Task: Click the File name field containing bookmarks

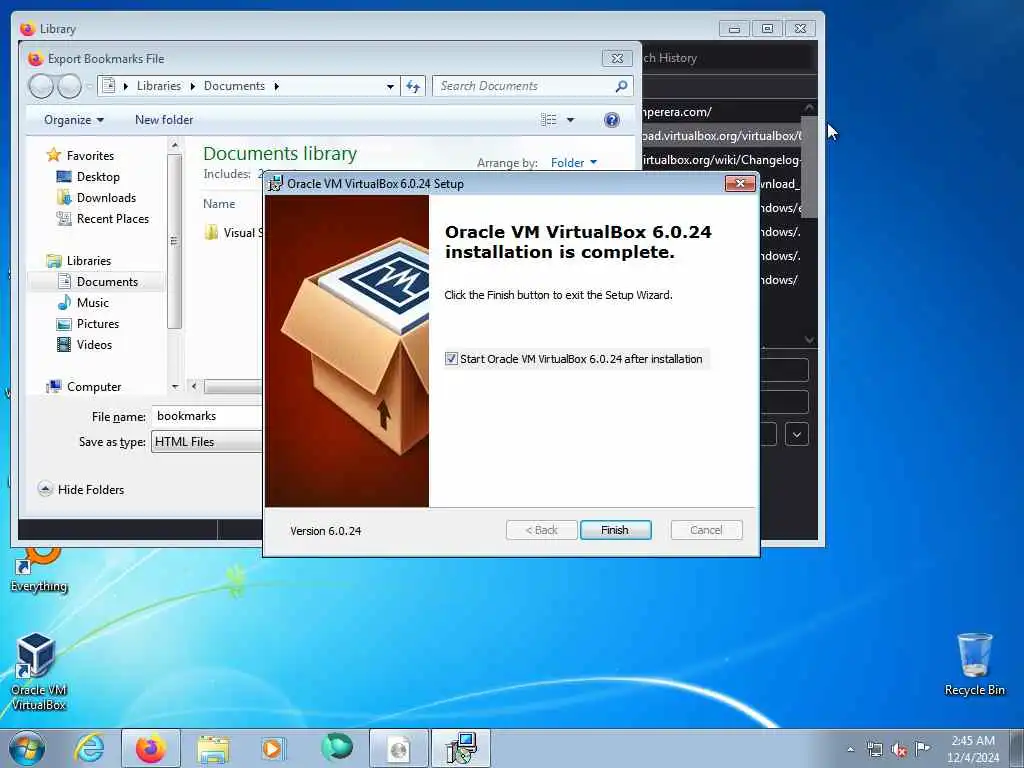Action: pos(206,416)
